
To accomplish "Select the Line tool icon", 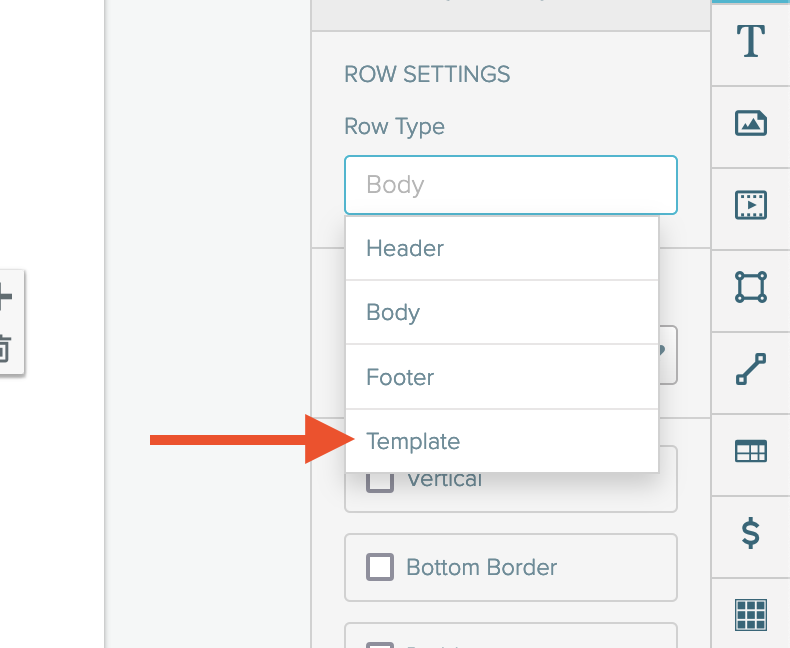I will click(x=751, y=369).
